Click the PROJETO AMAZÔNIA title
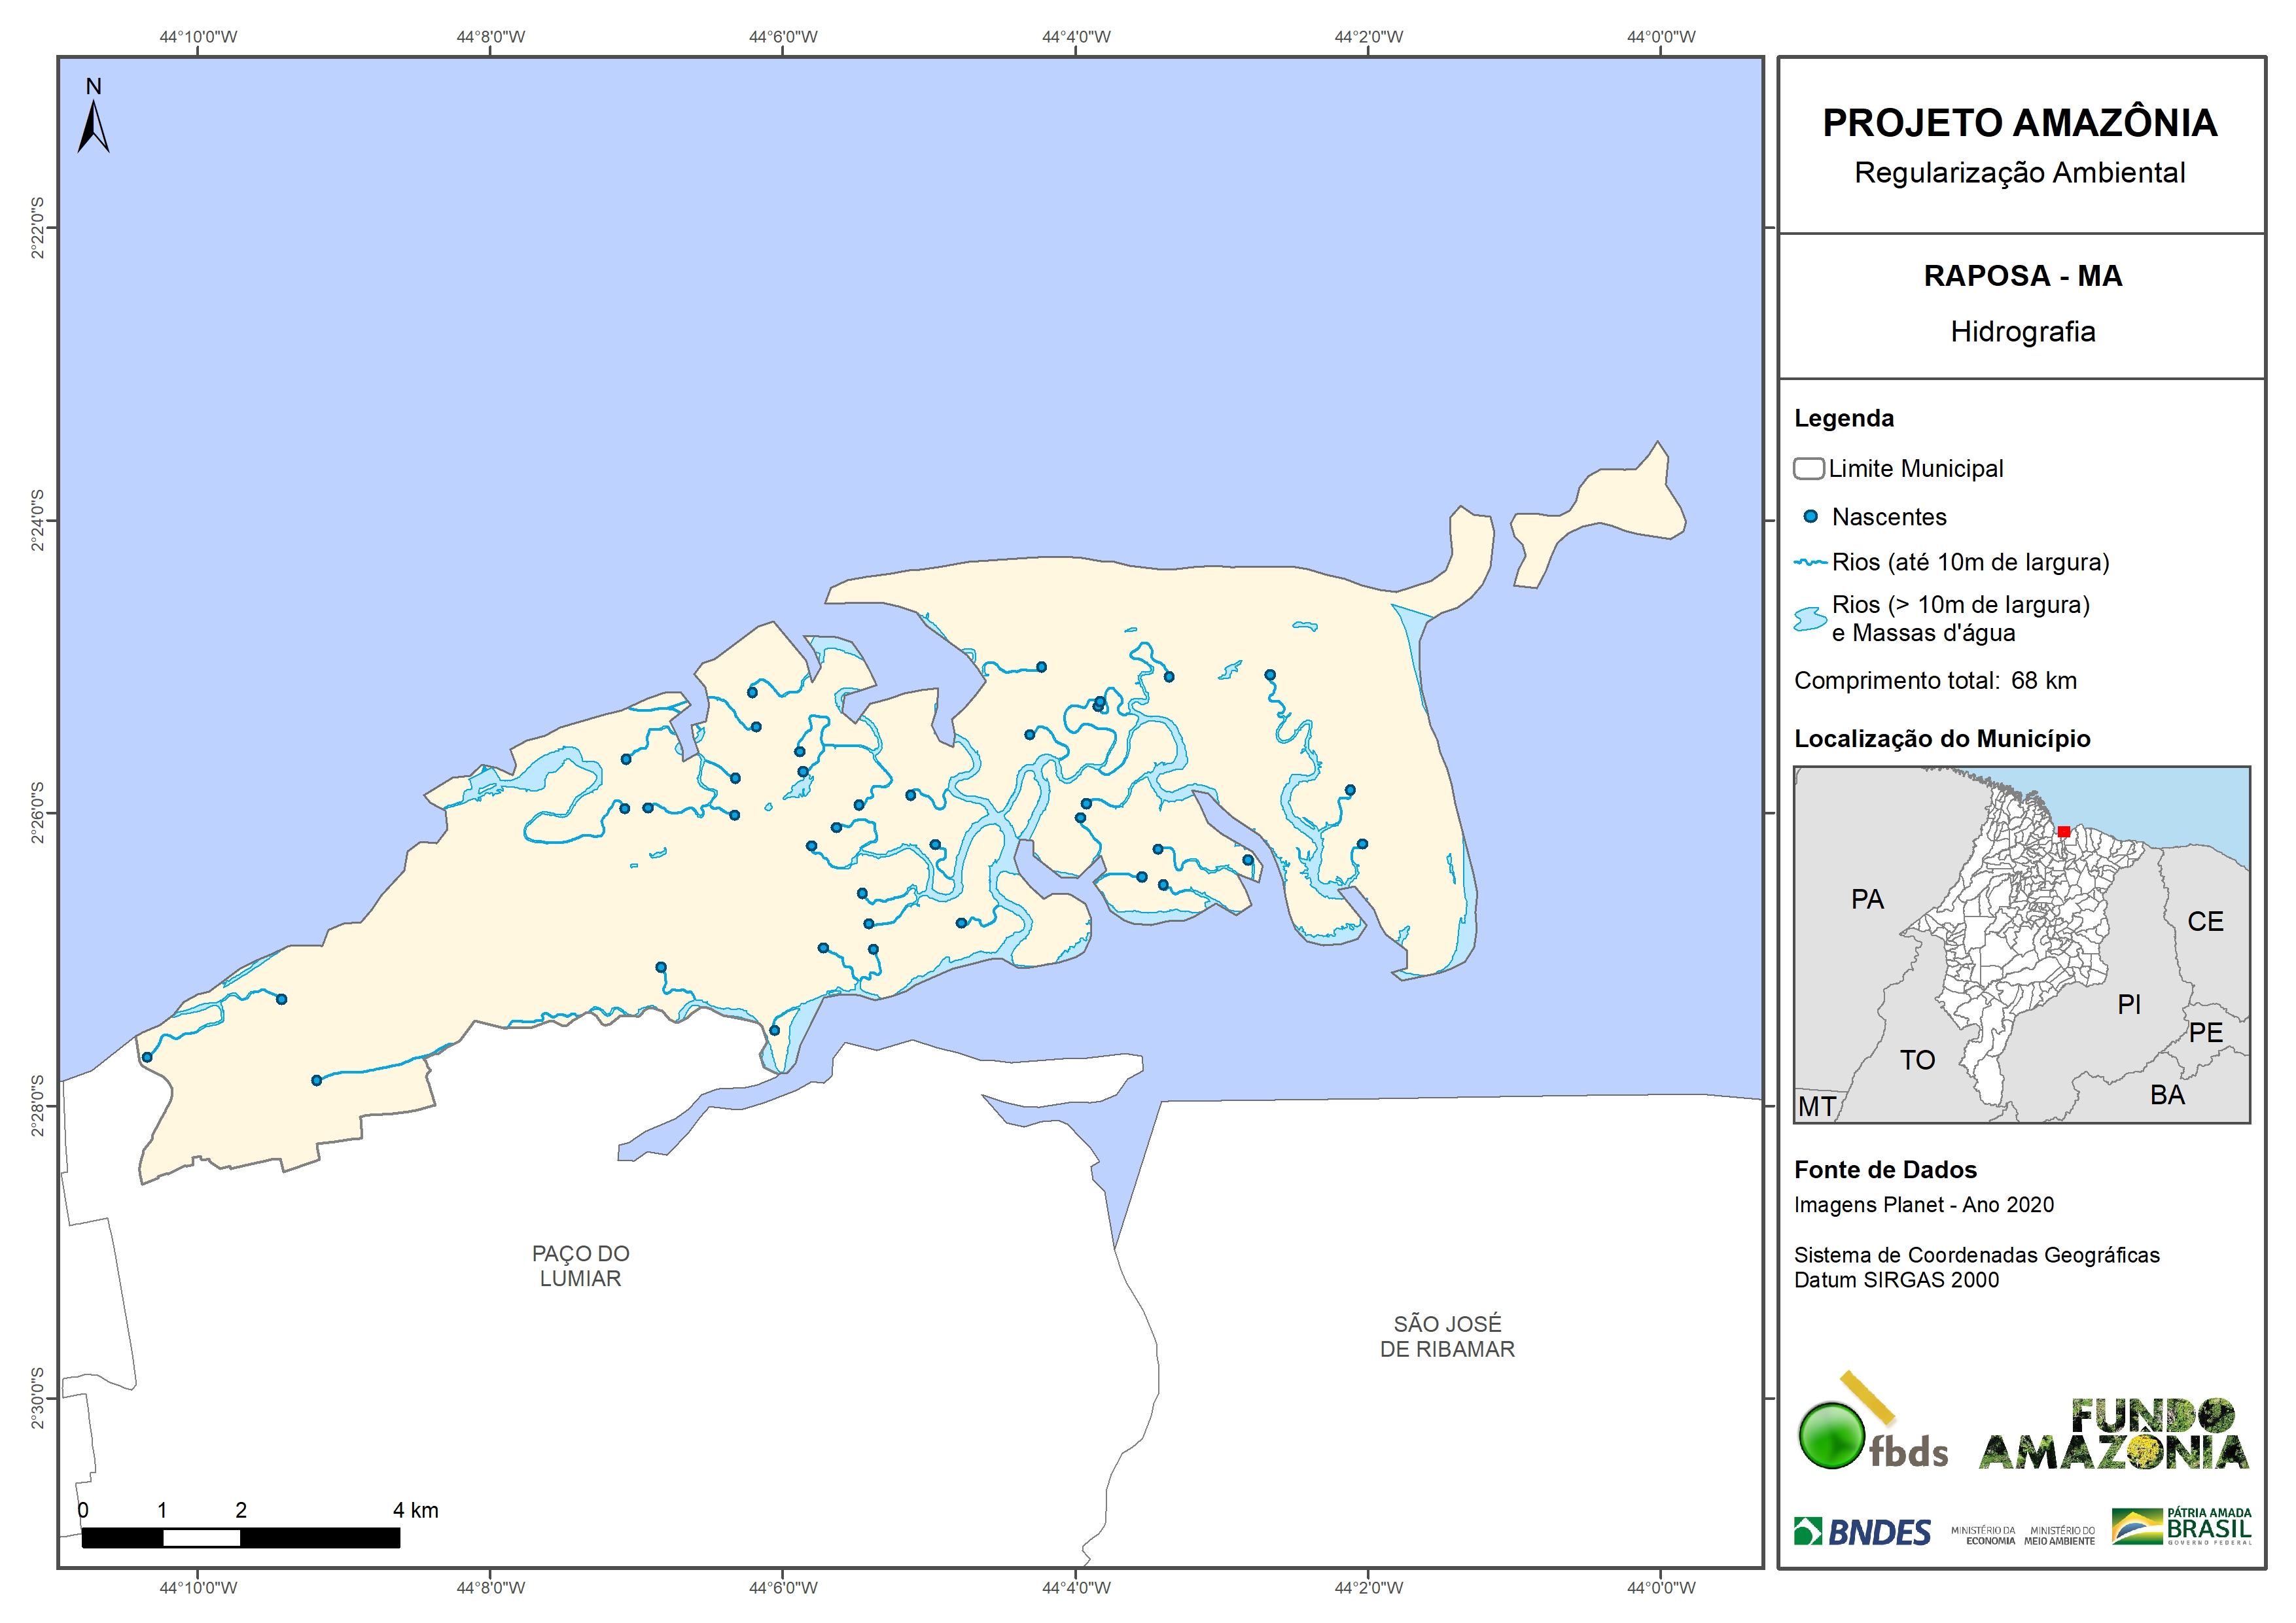 tap(2020, 123)
